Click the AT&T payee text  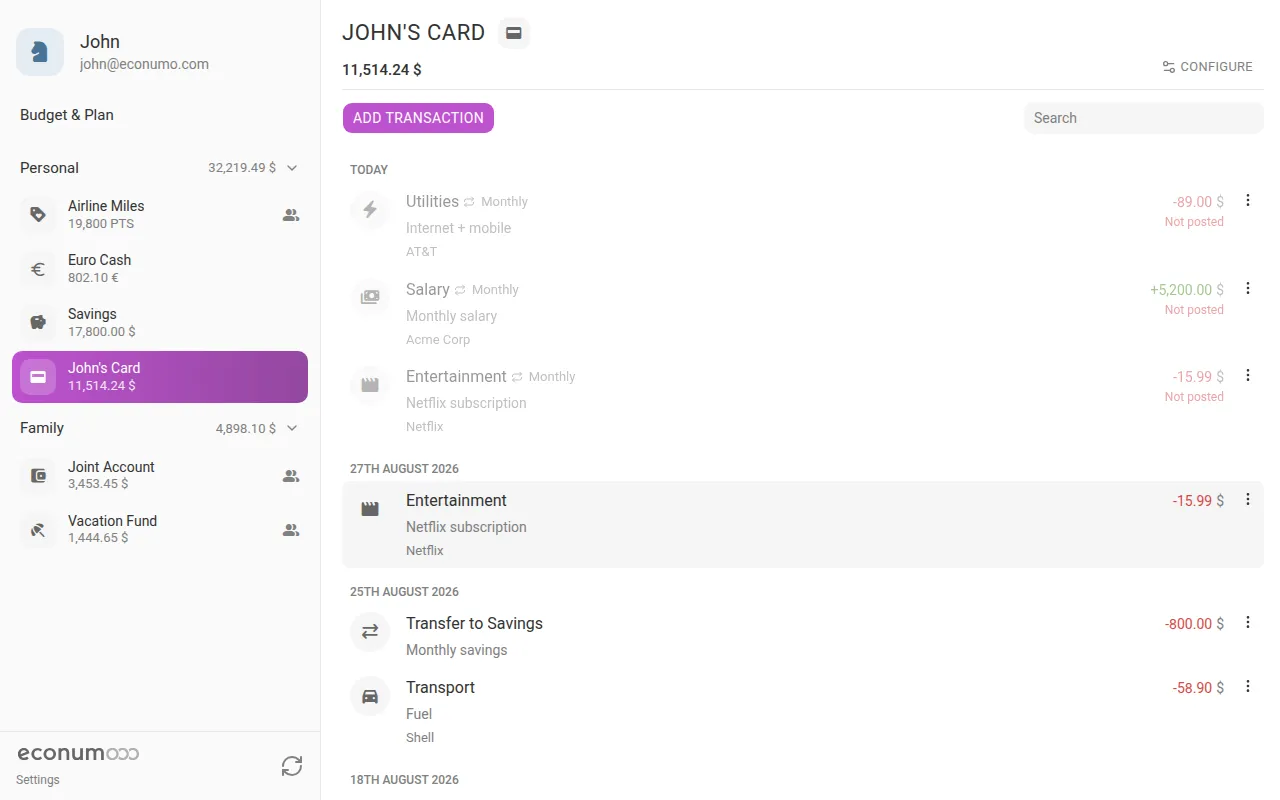coord(421,251)
